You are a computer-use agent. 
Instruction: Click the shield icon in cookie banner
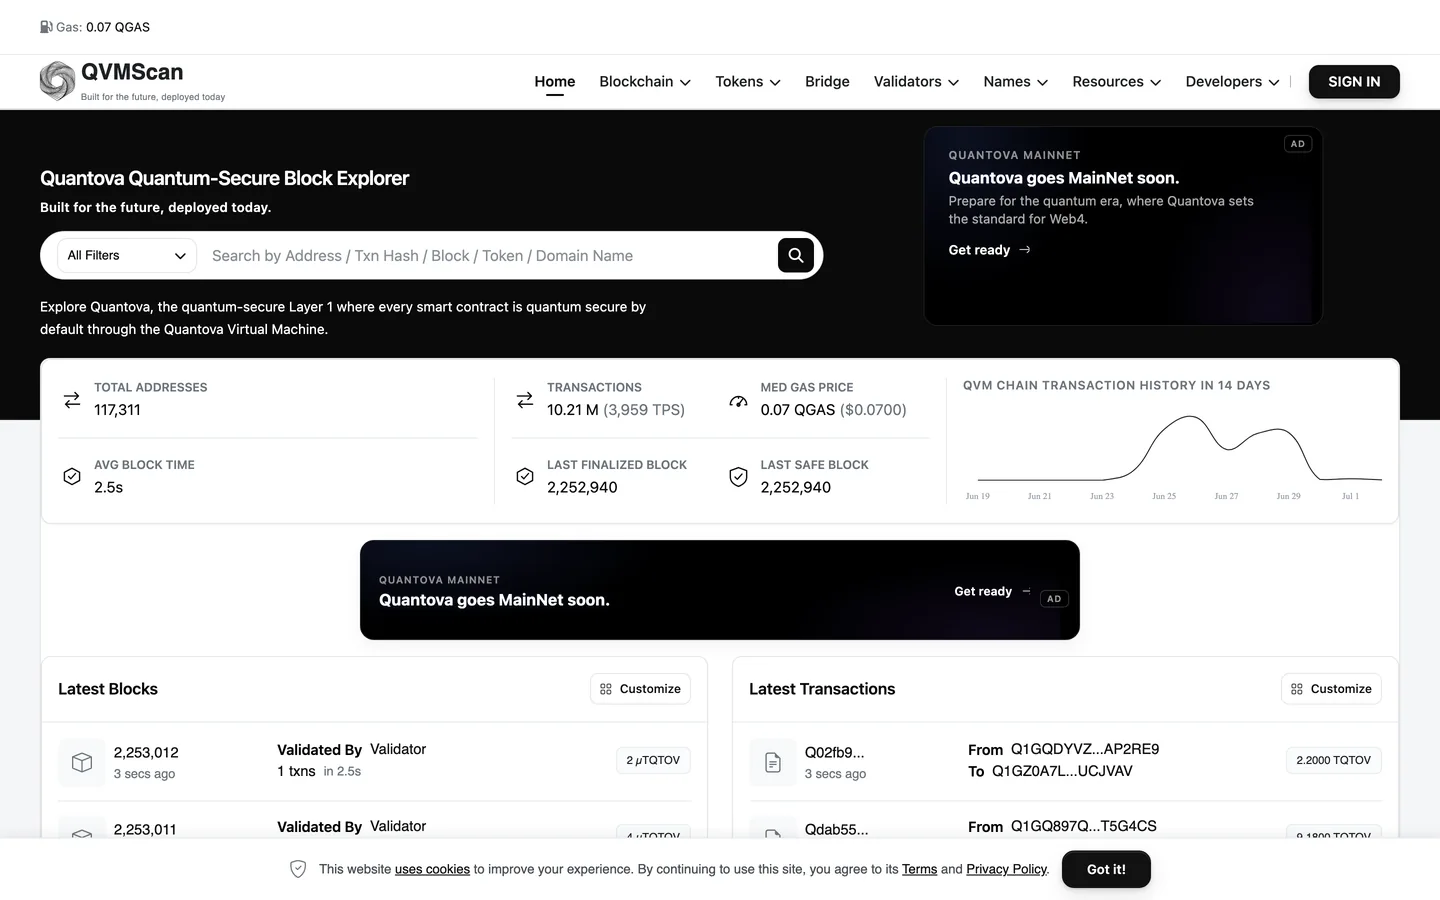point(298,869)
